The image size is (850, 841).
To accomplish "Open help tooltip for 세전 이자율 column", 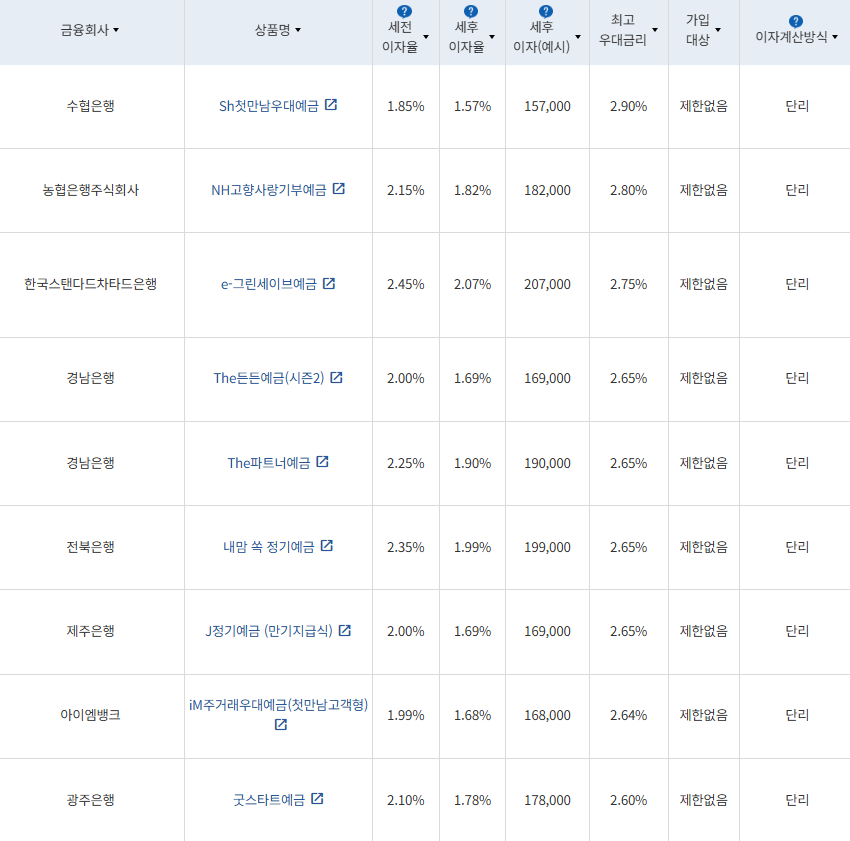I will pos(403,9).
